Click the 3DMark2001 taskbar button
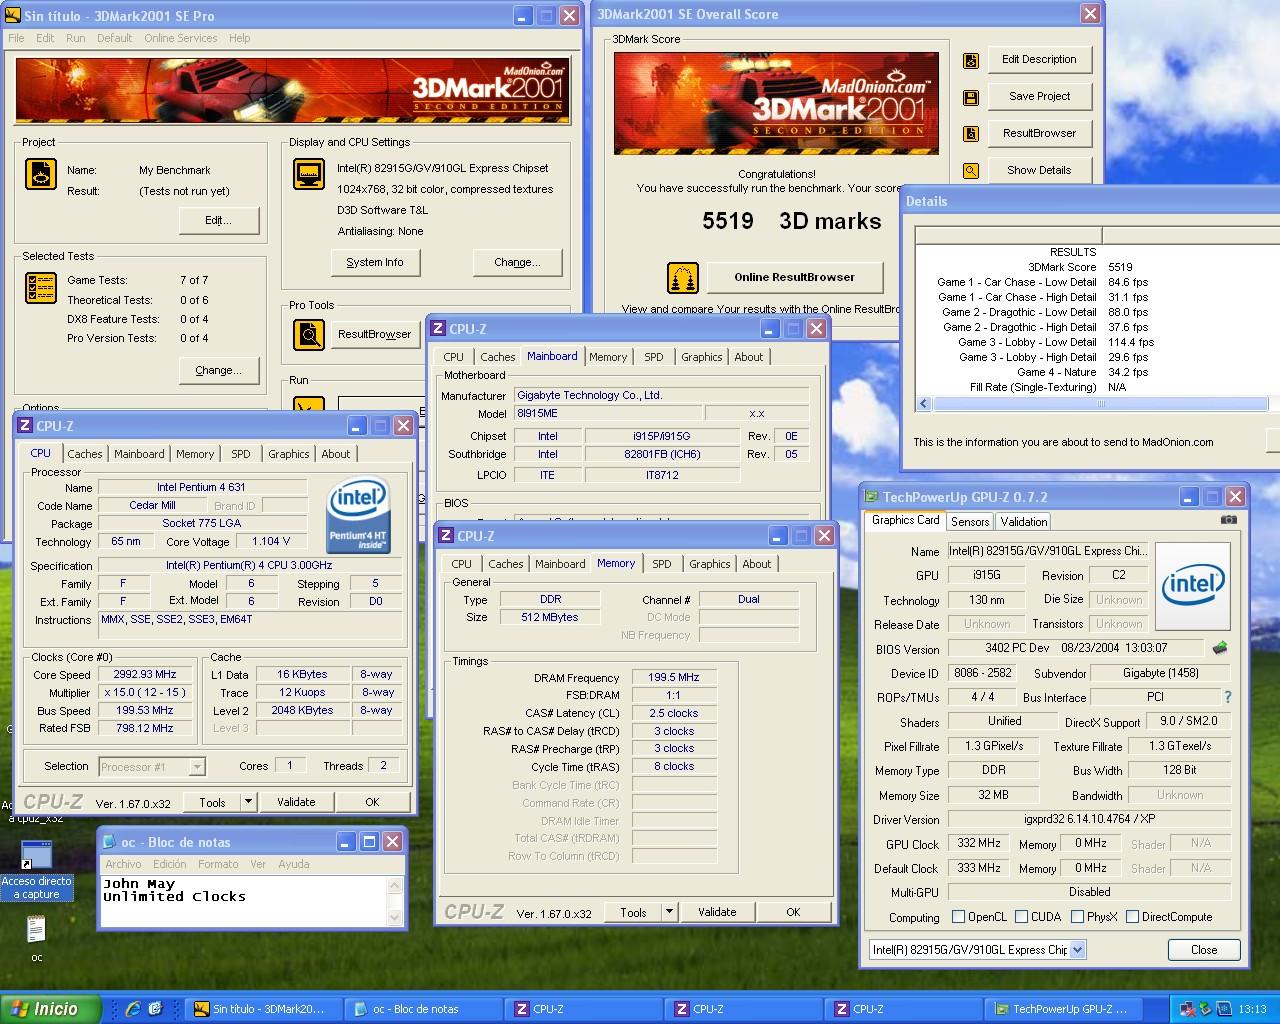The height and width of the screenshot is (1024, 1280). click(263, 1009)
